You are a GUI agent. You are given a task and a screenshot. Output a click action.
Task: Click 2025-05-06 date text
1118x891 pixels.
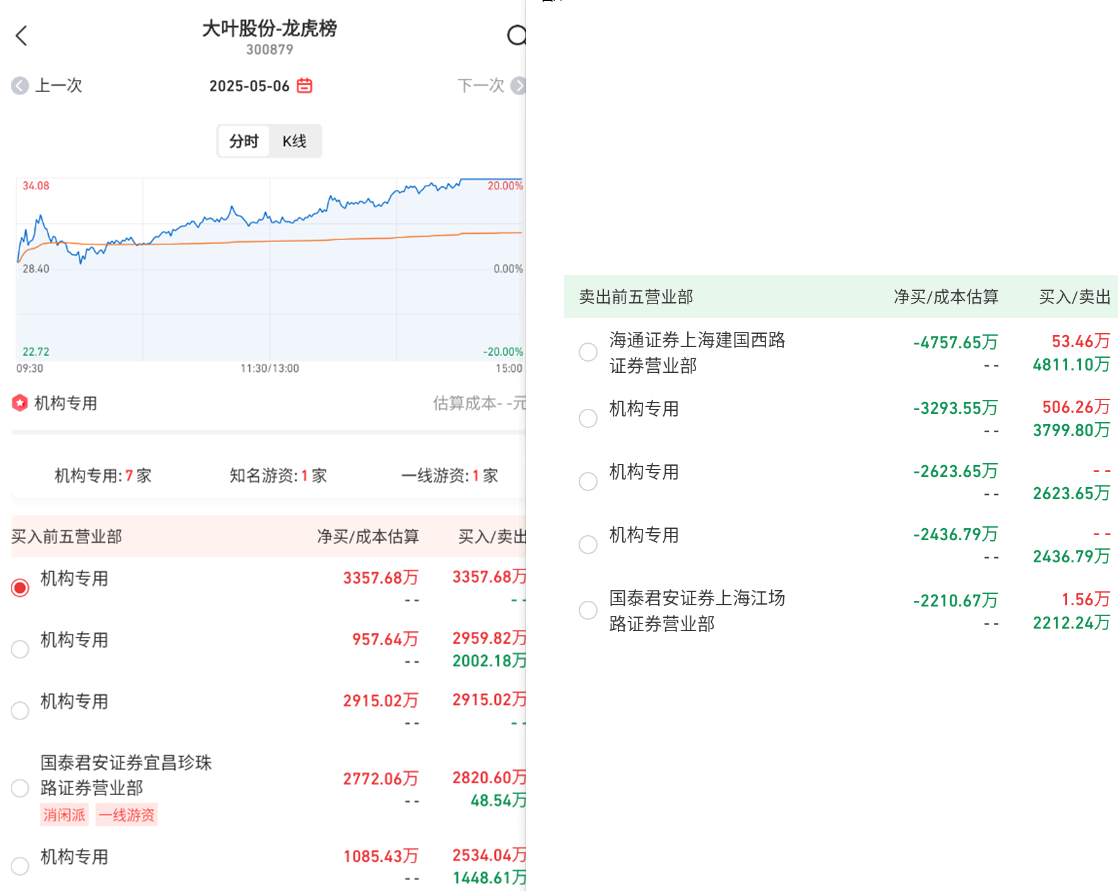point(249,86)
